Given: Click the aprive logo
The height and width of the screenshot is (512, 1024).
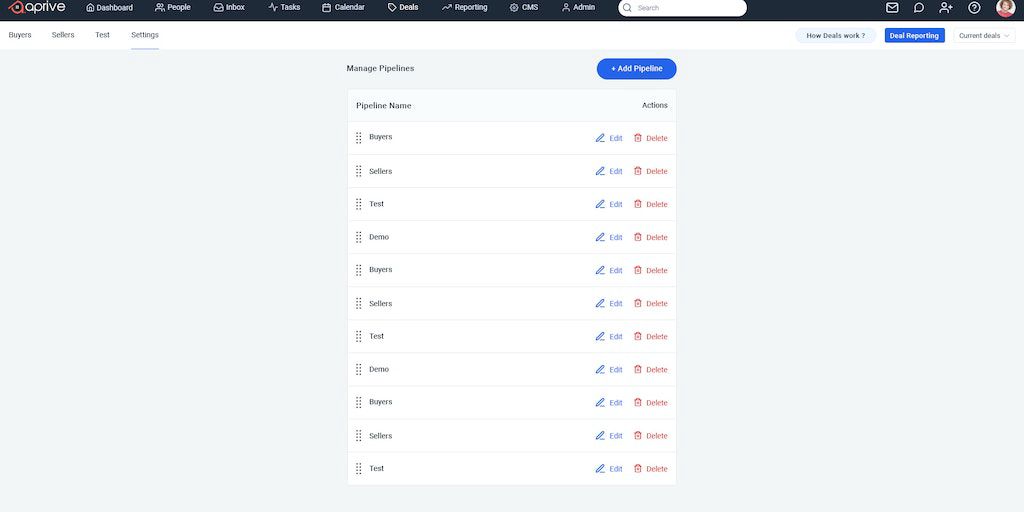Looking at the screenshot, I should click(37, 8).
